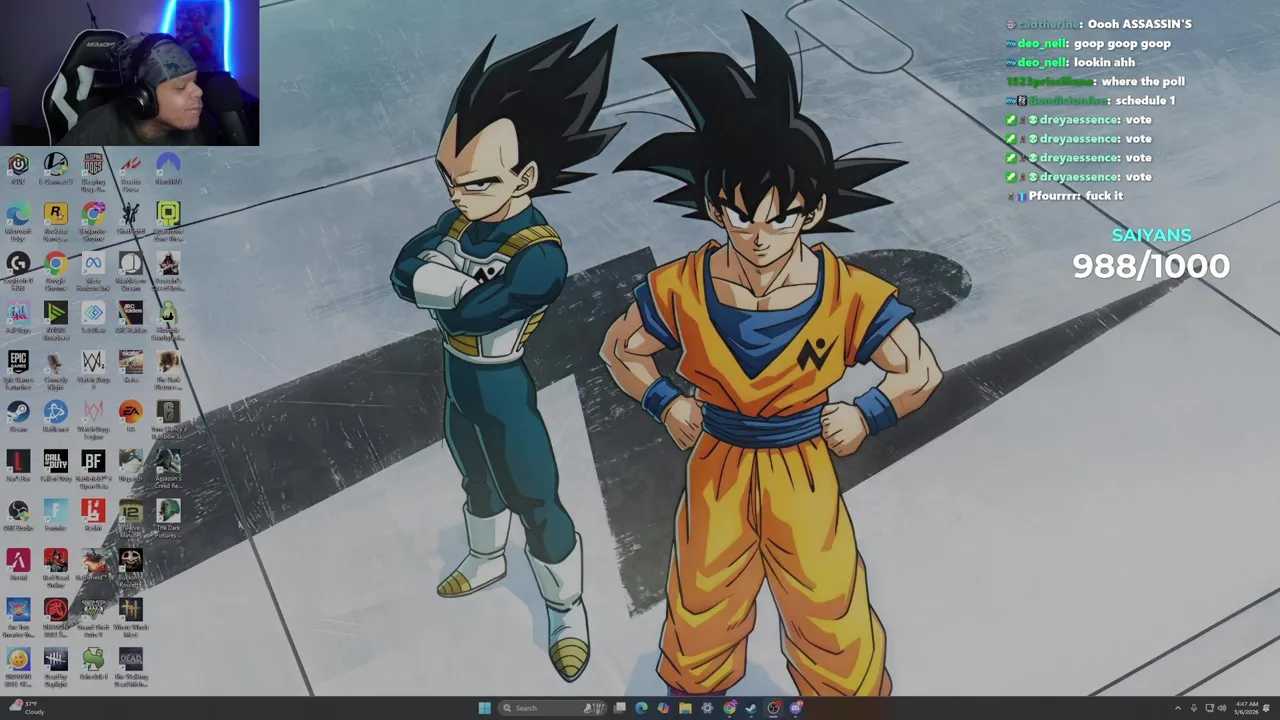The width and height of the screenshot is (1280, 720).
Task: Launch the Watch Dogs Legion shortcut
Action: point(93,418)
